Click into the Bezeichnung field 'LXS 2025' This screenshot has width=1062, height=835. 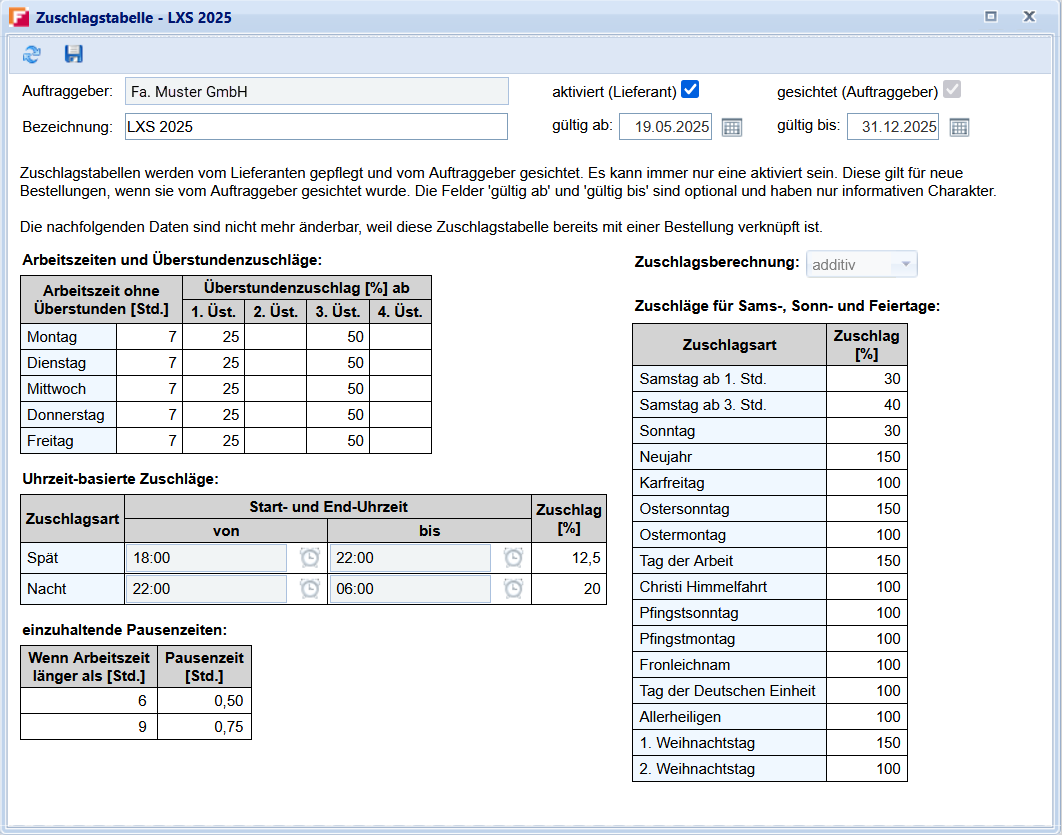coord(316,127)
